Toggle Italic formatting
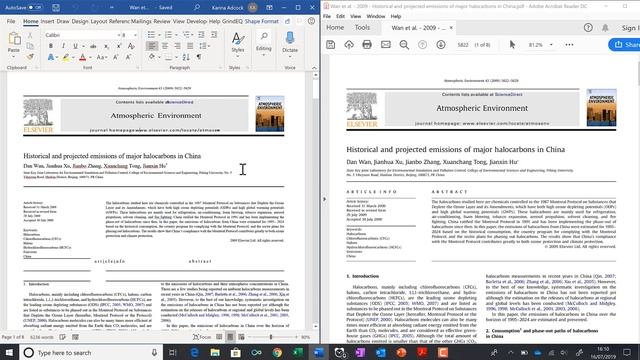 [x=63, y=46]
